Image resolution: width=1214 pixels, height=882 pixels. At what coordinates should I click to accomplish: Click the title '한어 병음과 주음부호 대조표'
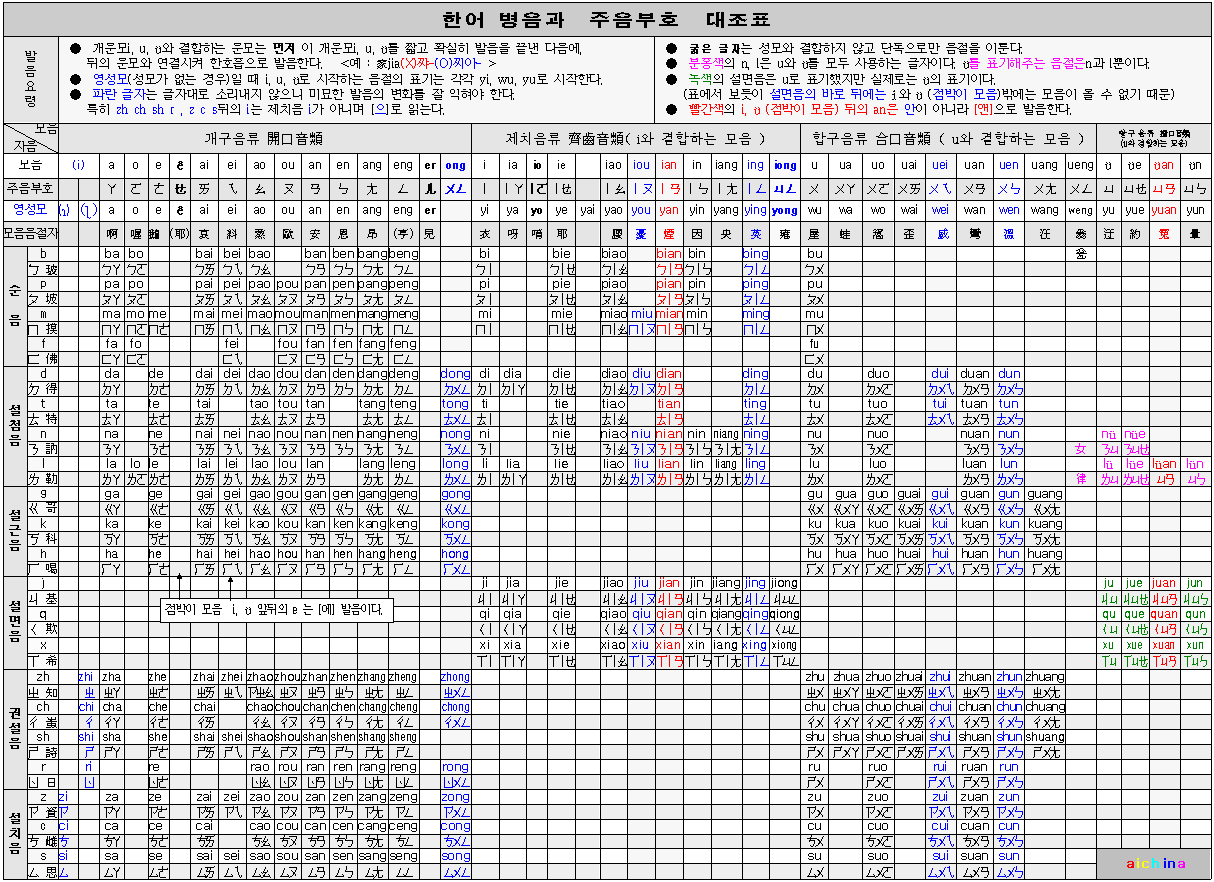point(607,19)
